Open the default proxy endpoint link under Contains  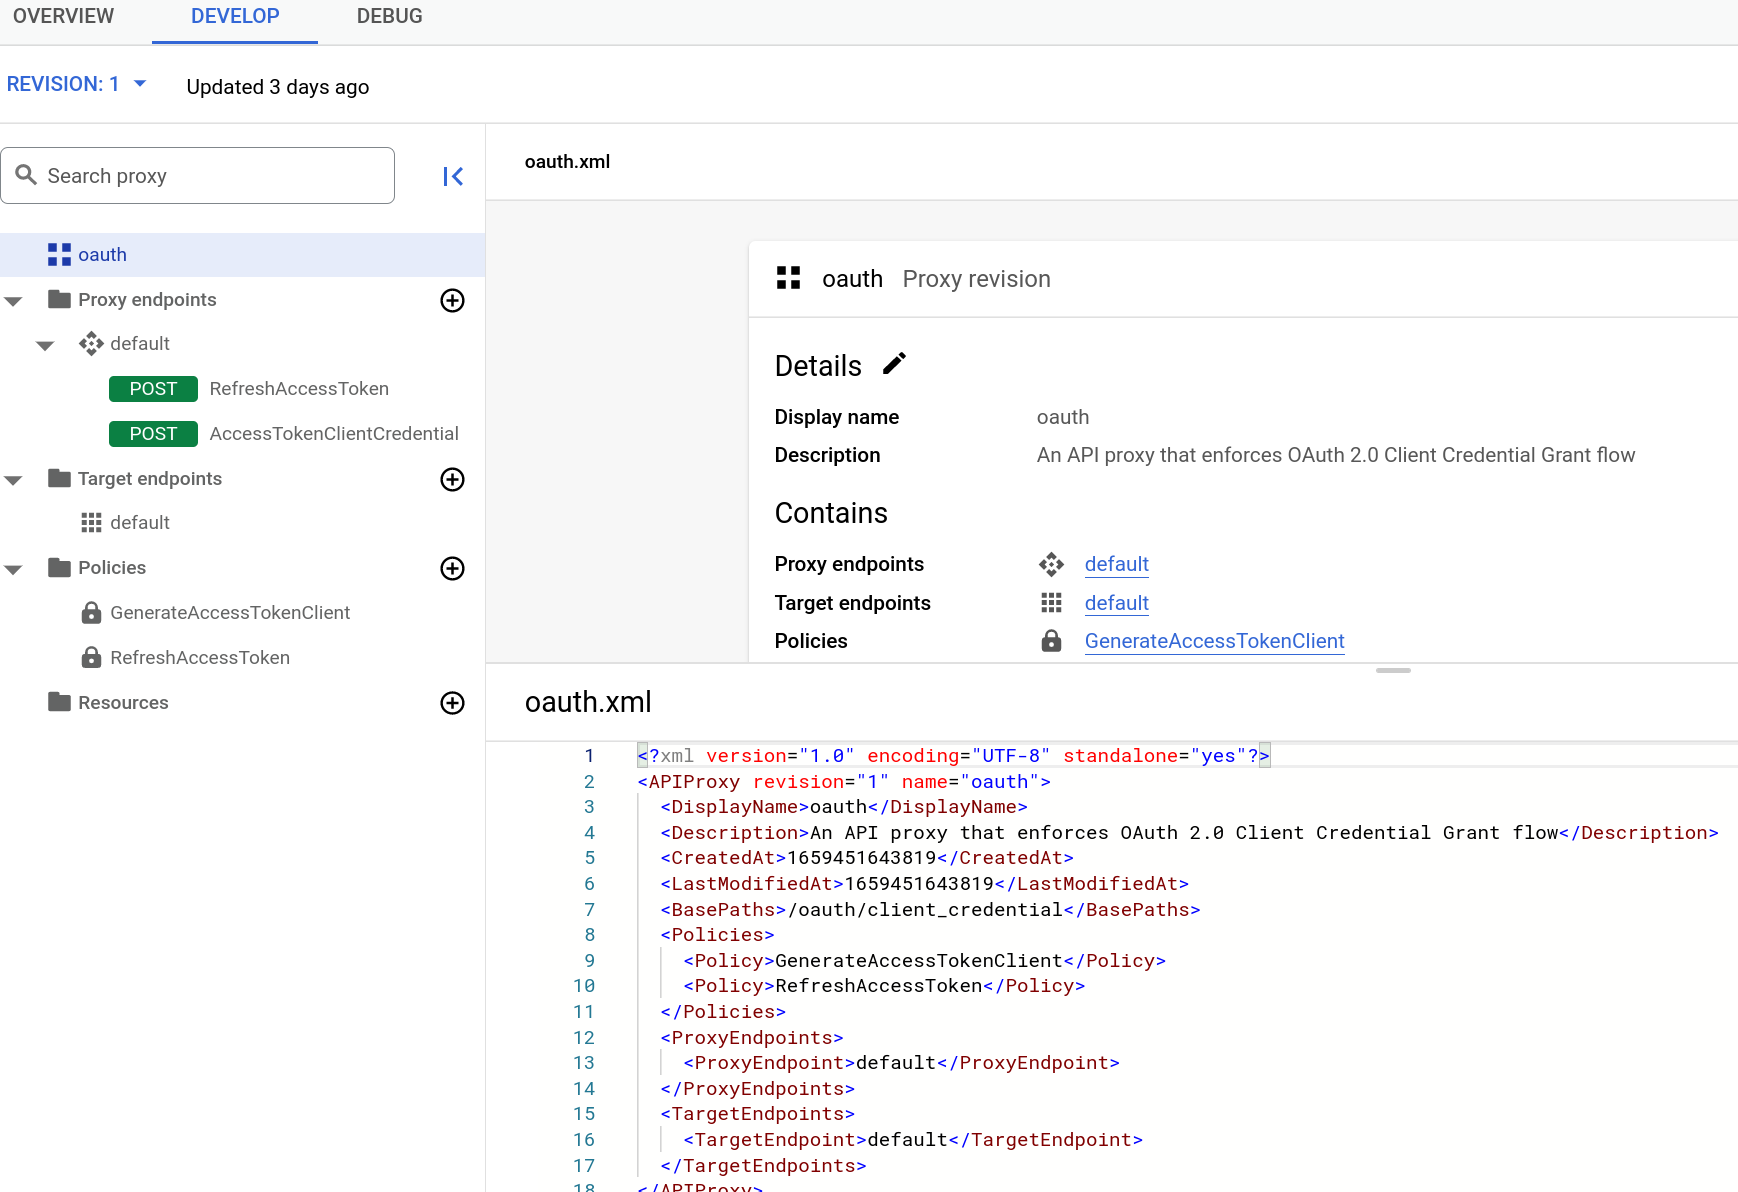[x=1116, y=564]
